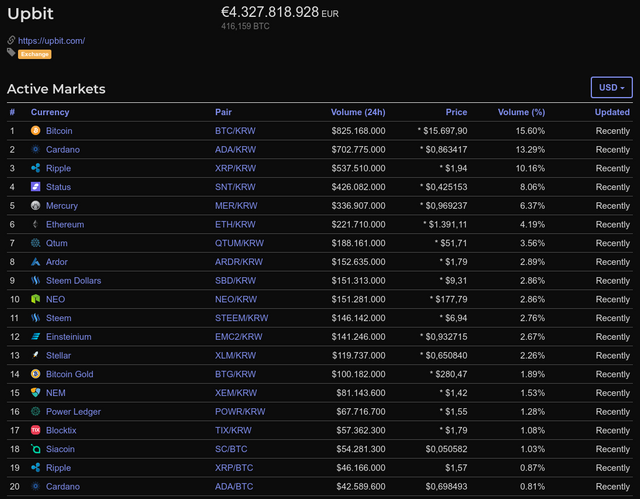
Task: Click the Active Markets heading
Action: coord(56,89)
